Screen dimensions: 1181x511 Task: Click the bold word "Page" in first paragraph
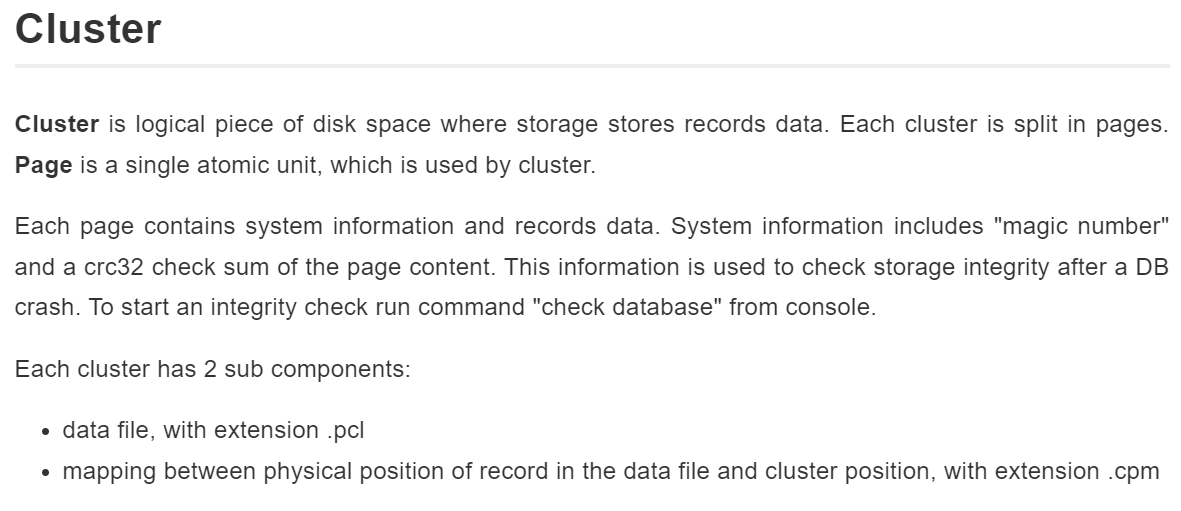click(44, 165)
